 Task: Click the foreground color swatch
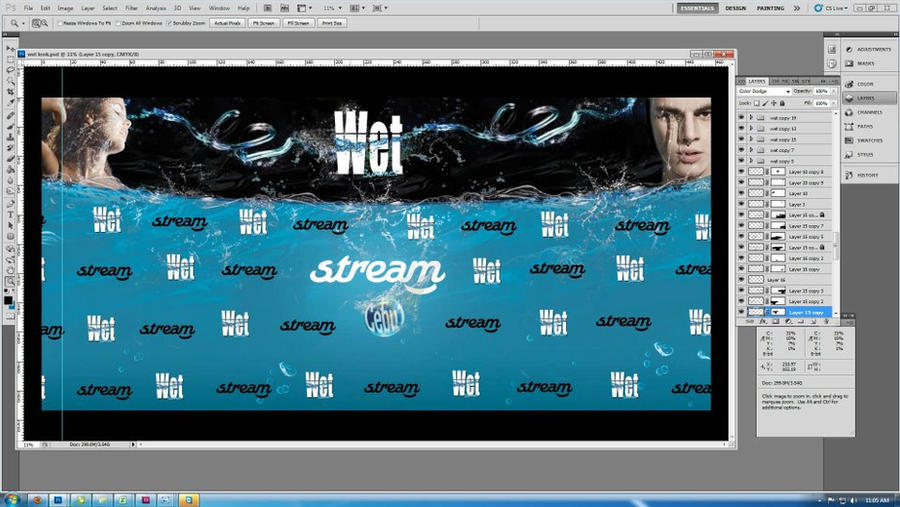click(x=8, y=300)
